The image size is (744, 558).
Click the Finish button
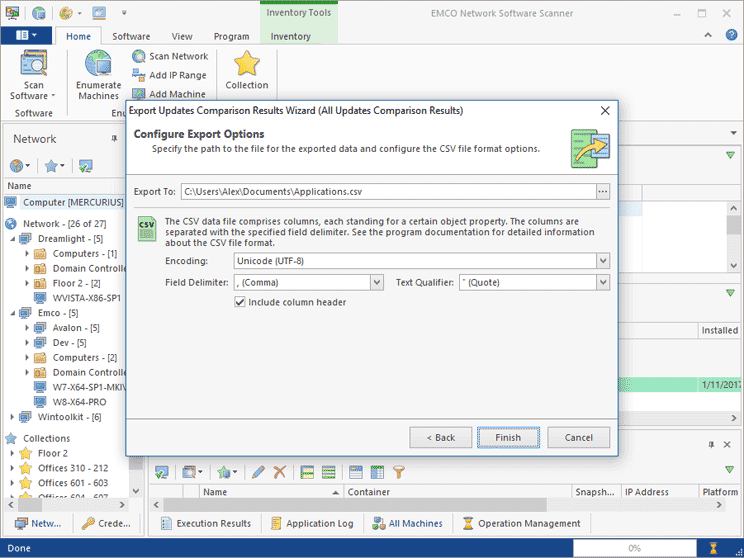coord(508,437)
